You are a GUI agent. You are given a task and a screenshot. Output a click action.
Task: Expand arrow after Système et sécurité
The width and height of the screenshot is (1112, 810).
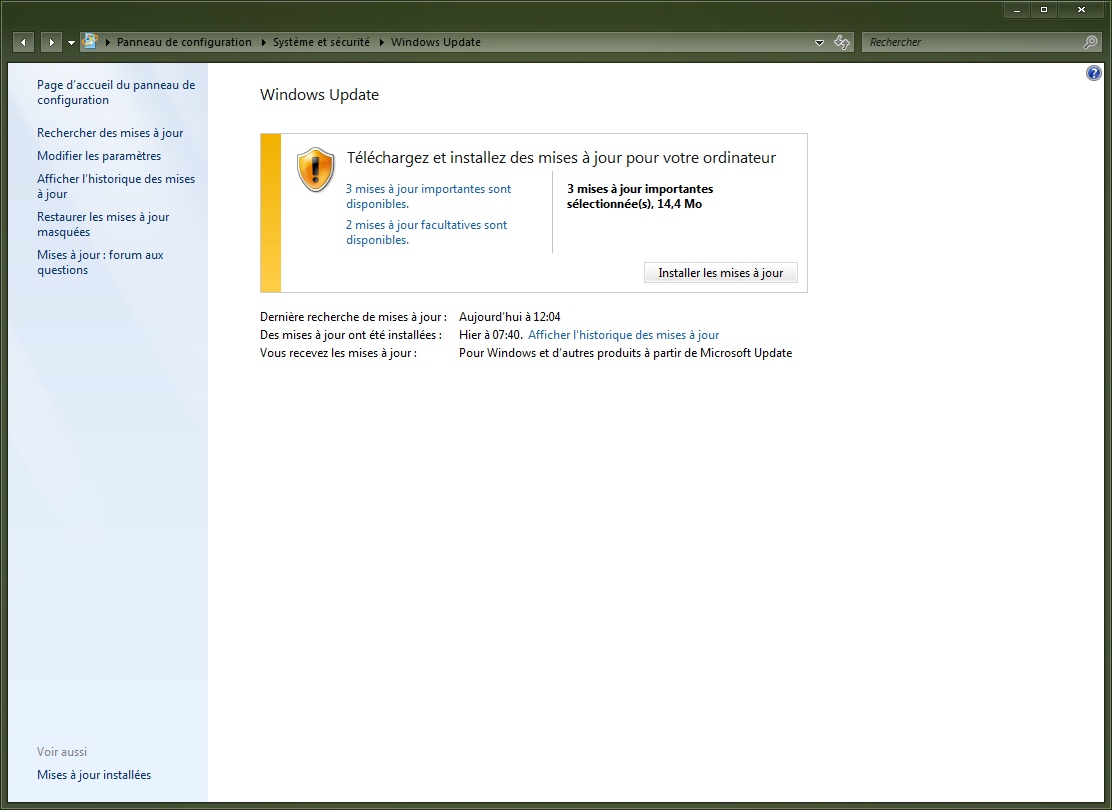pyautogui.click(x=382, y=43)
